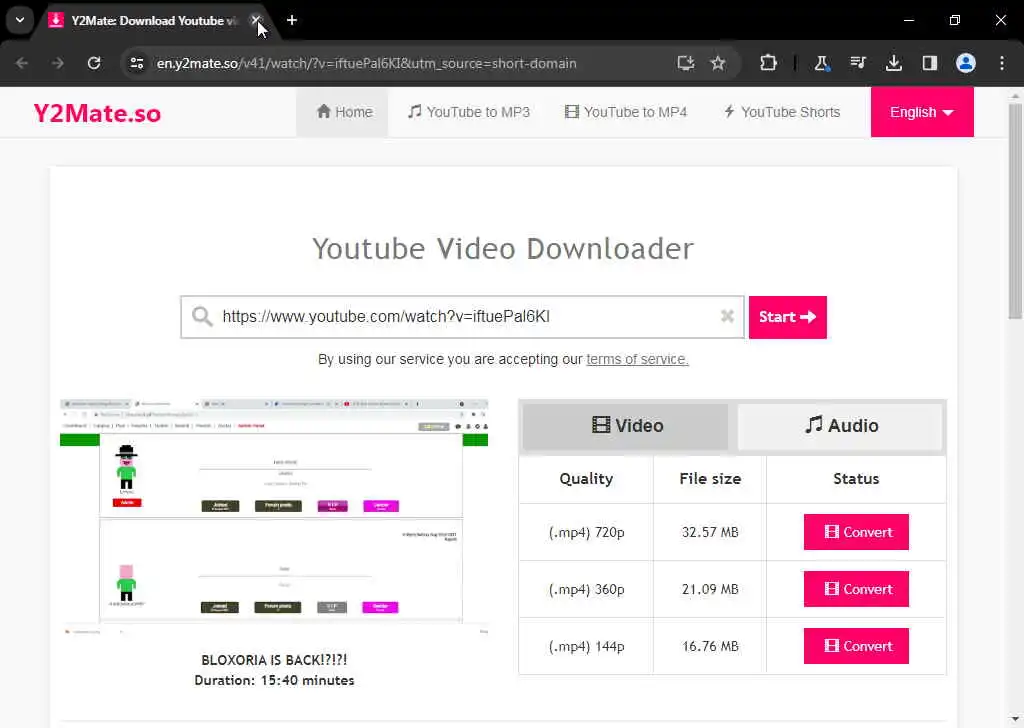Convert the 720p mp4 video
1024x728 pixels.
[856, 532]
